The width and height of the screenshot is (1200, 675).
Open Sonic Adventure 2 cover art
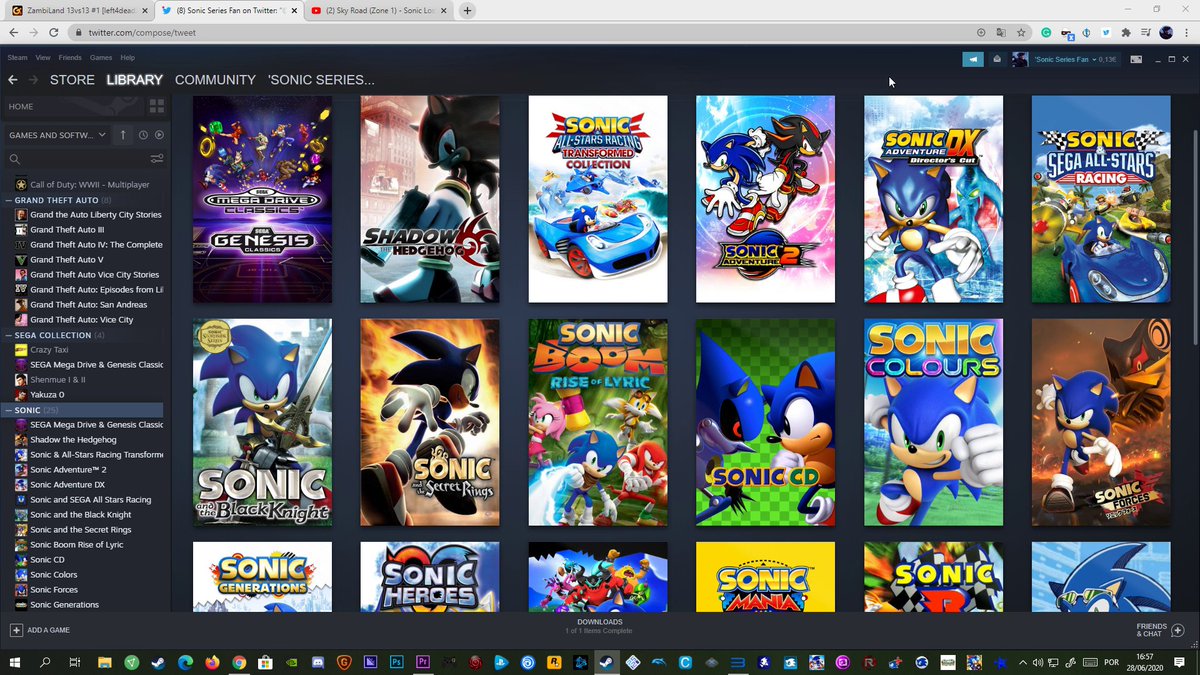765,199
